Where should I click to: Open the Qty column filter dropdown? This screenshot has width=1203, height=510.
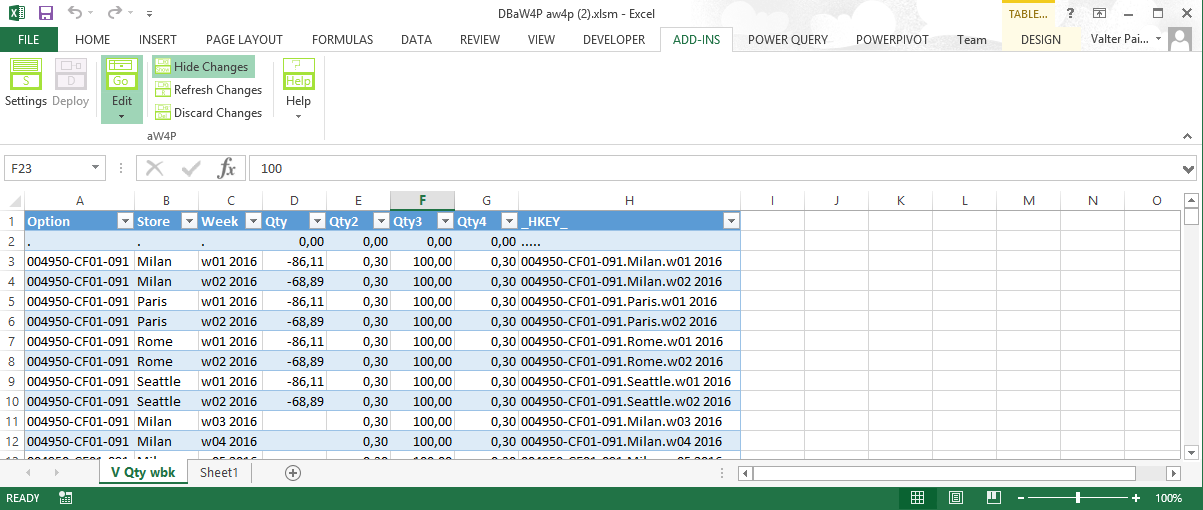click(x=317, y=221)
